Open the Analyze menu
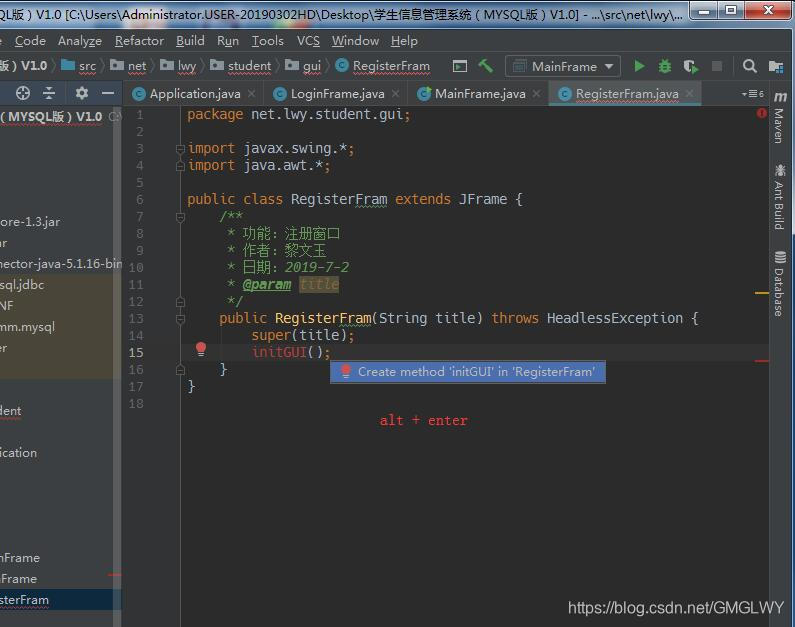Image resolution: width=795 pixels, height=627 pixels. click(x=80, y=41)
